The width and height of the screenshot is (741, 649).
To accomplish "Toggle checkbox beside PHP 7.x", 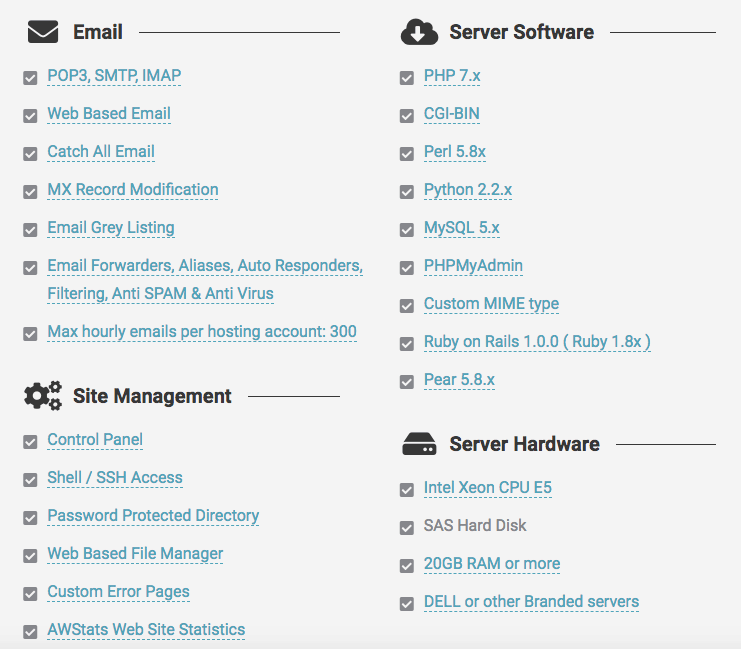I will [x=407, y=78].
